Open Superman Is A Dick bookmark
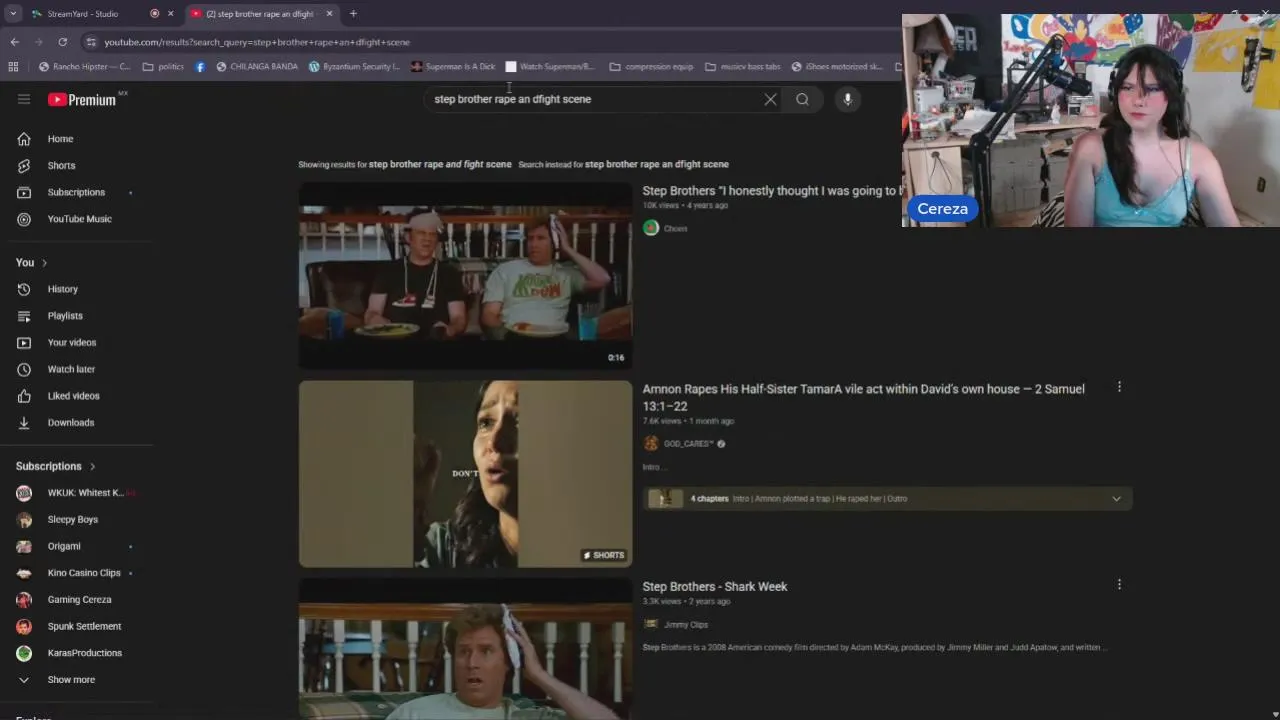1280x720 pixels. (453, 67)
